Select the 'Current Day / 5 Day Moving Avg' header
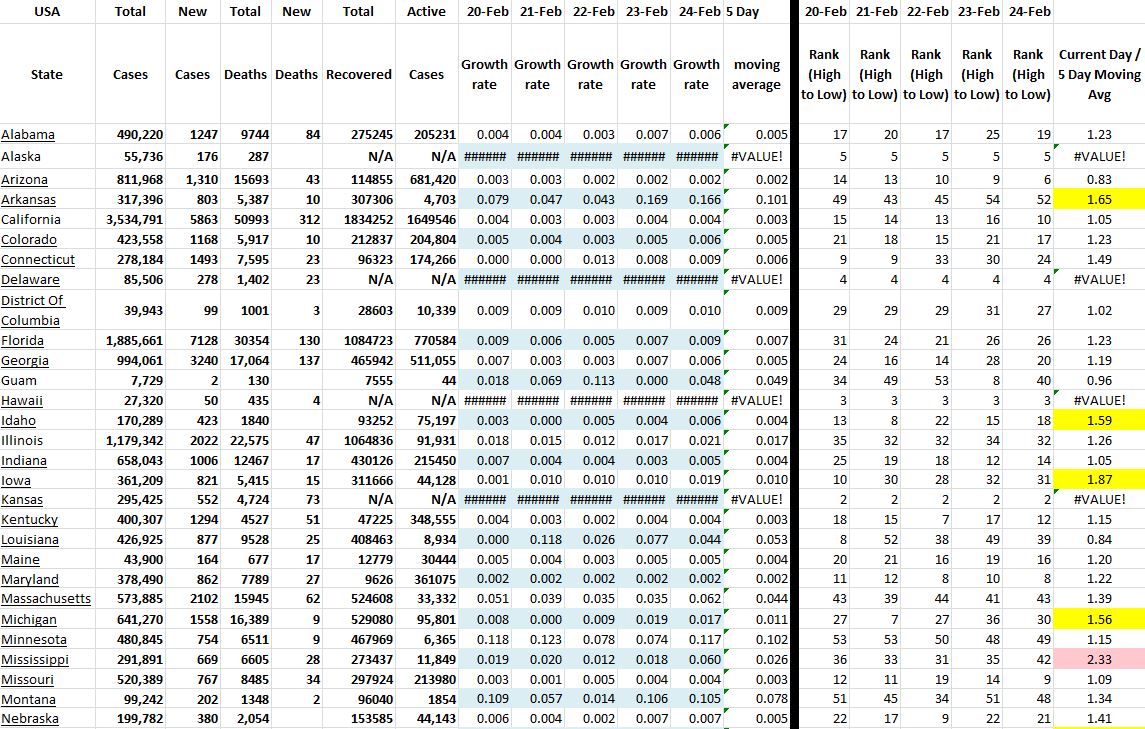Viewport: 1145px width, 729px height. [1098, 75]
